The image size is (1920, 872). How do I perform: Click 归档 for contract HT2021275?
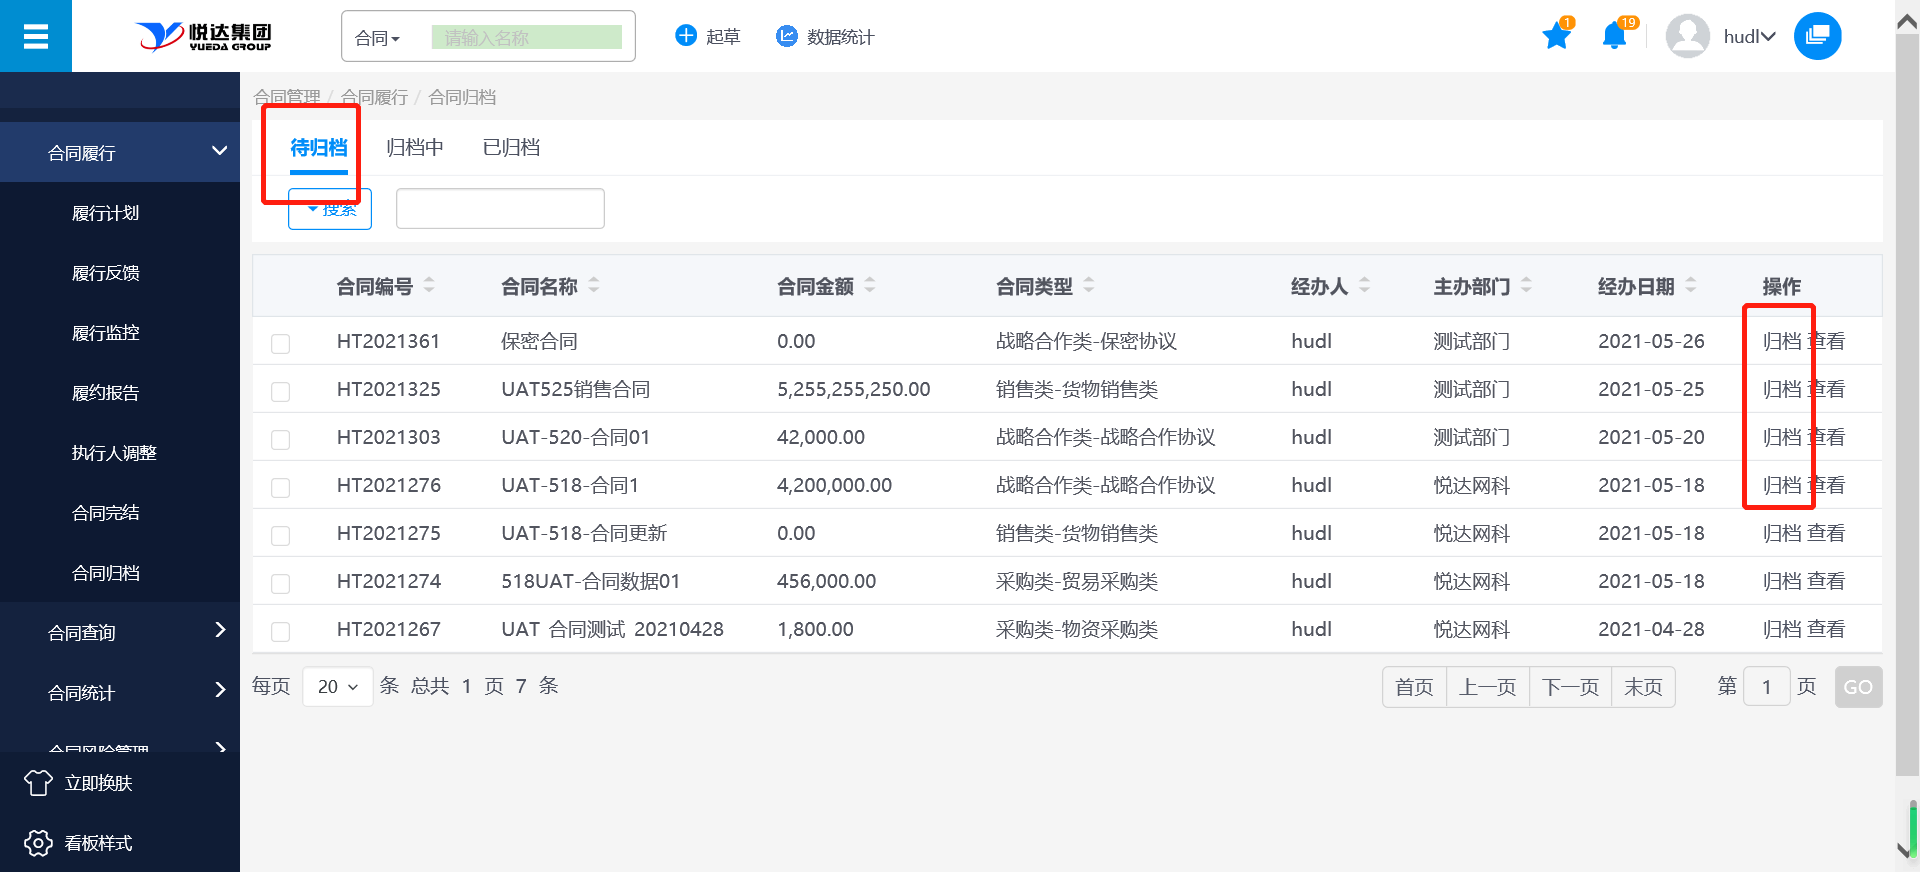1781,533
